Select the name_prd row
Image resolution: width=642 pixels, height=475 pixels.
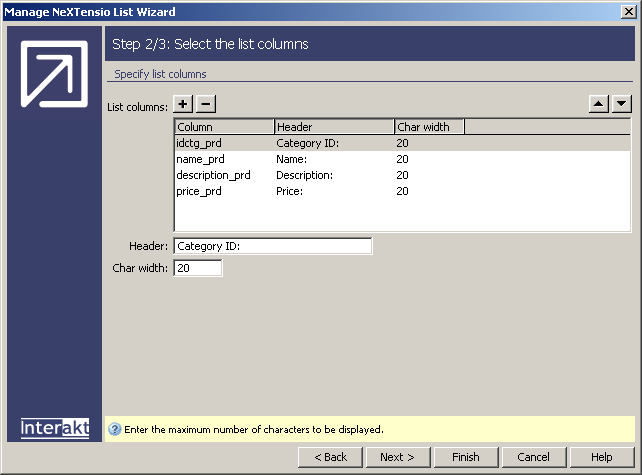[200, 159]
